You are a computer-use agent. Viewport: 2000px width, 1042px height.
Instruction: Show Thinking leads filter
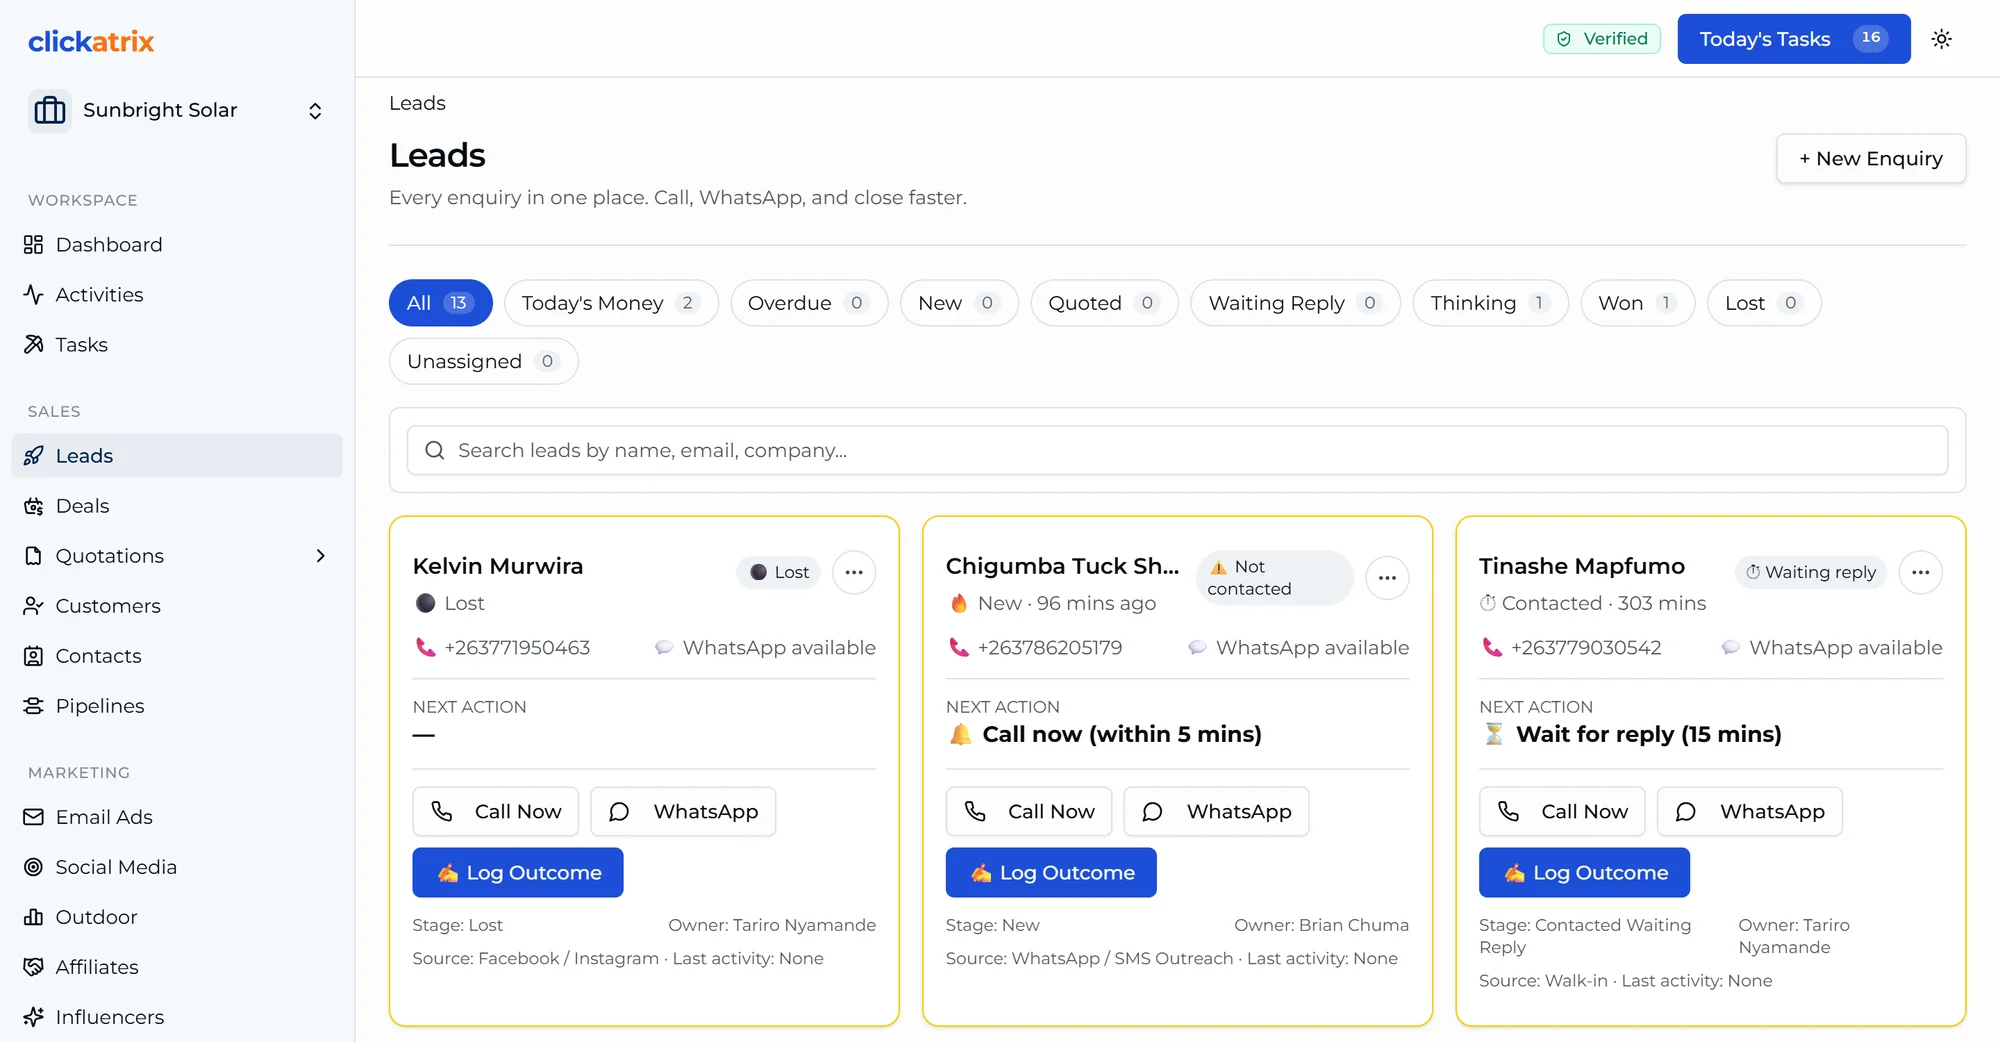(x=1490, y=303)
